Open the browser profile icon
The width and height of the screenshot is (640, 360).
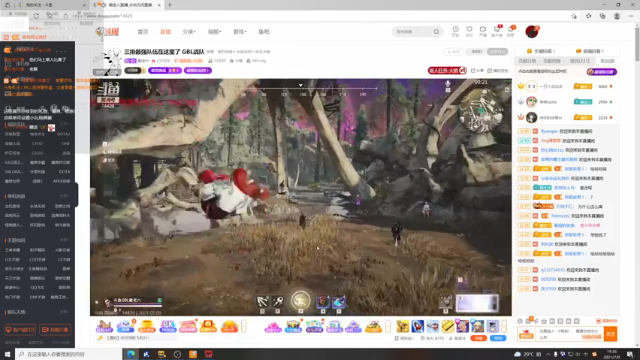pyautogui.click(x=617, y=16)
